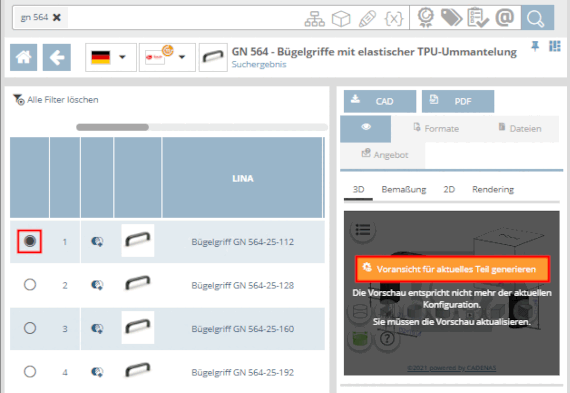Select radio button for row 2 GN 564-25-128
The image size is (570, 393).
coord(30,285)
